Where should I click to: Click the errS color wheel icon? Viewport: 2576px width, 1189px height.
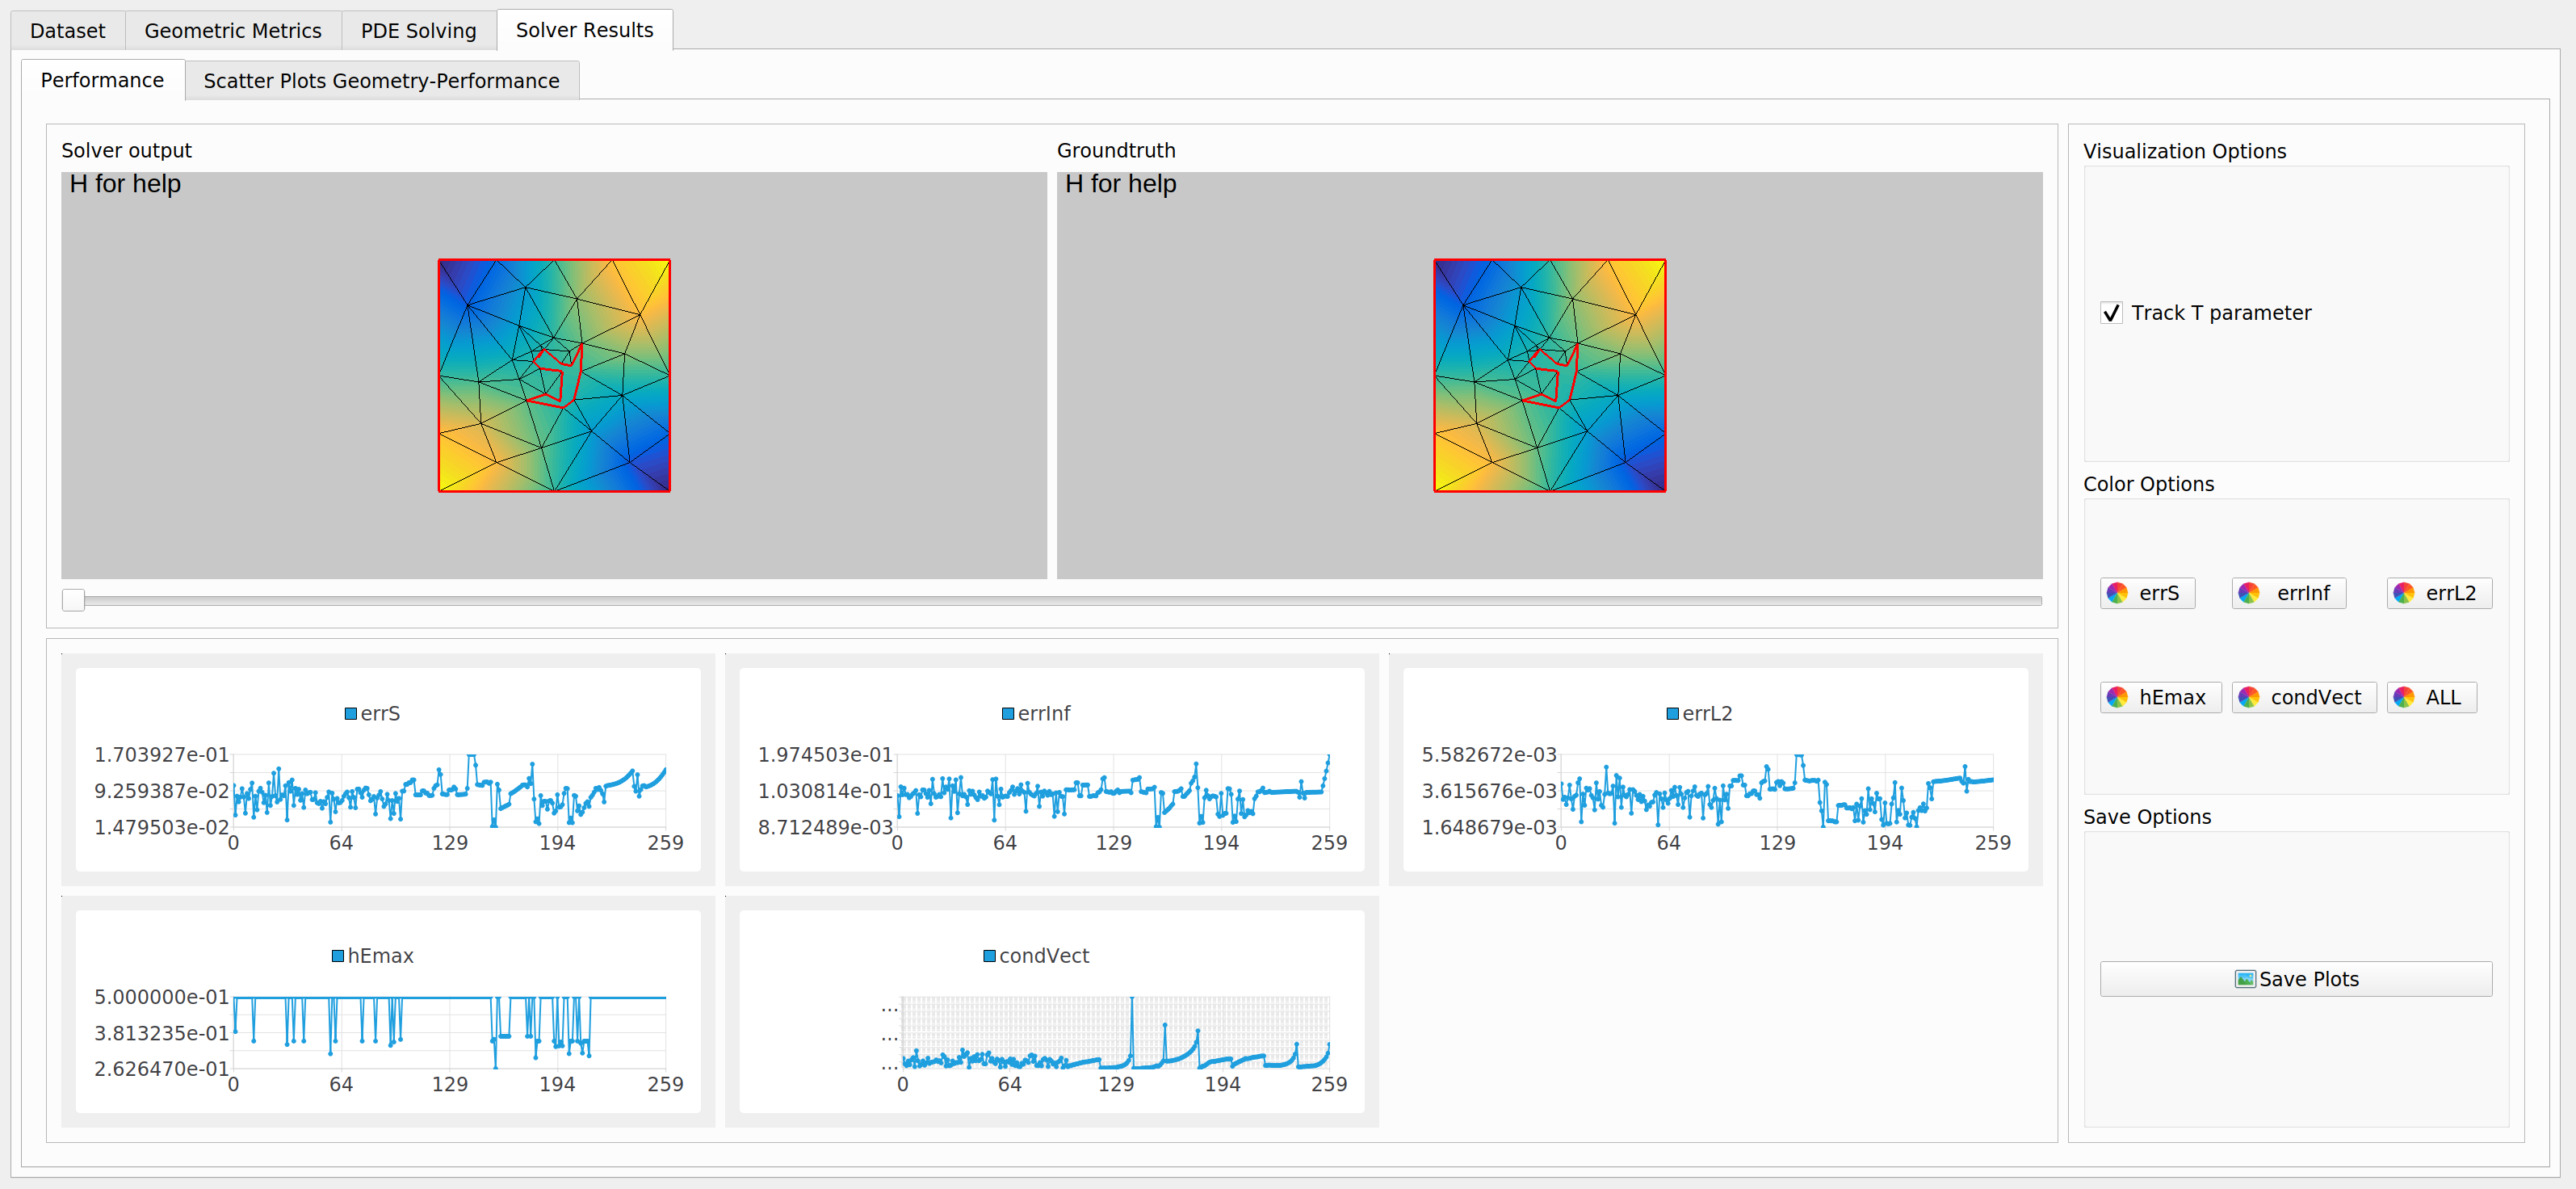[2117, 593]
